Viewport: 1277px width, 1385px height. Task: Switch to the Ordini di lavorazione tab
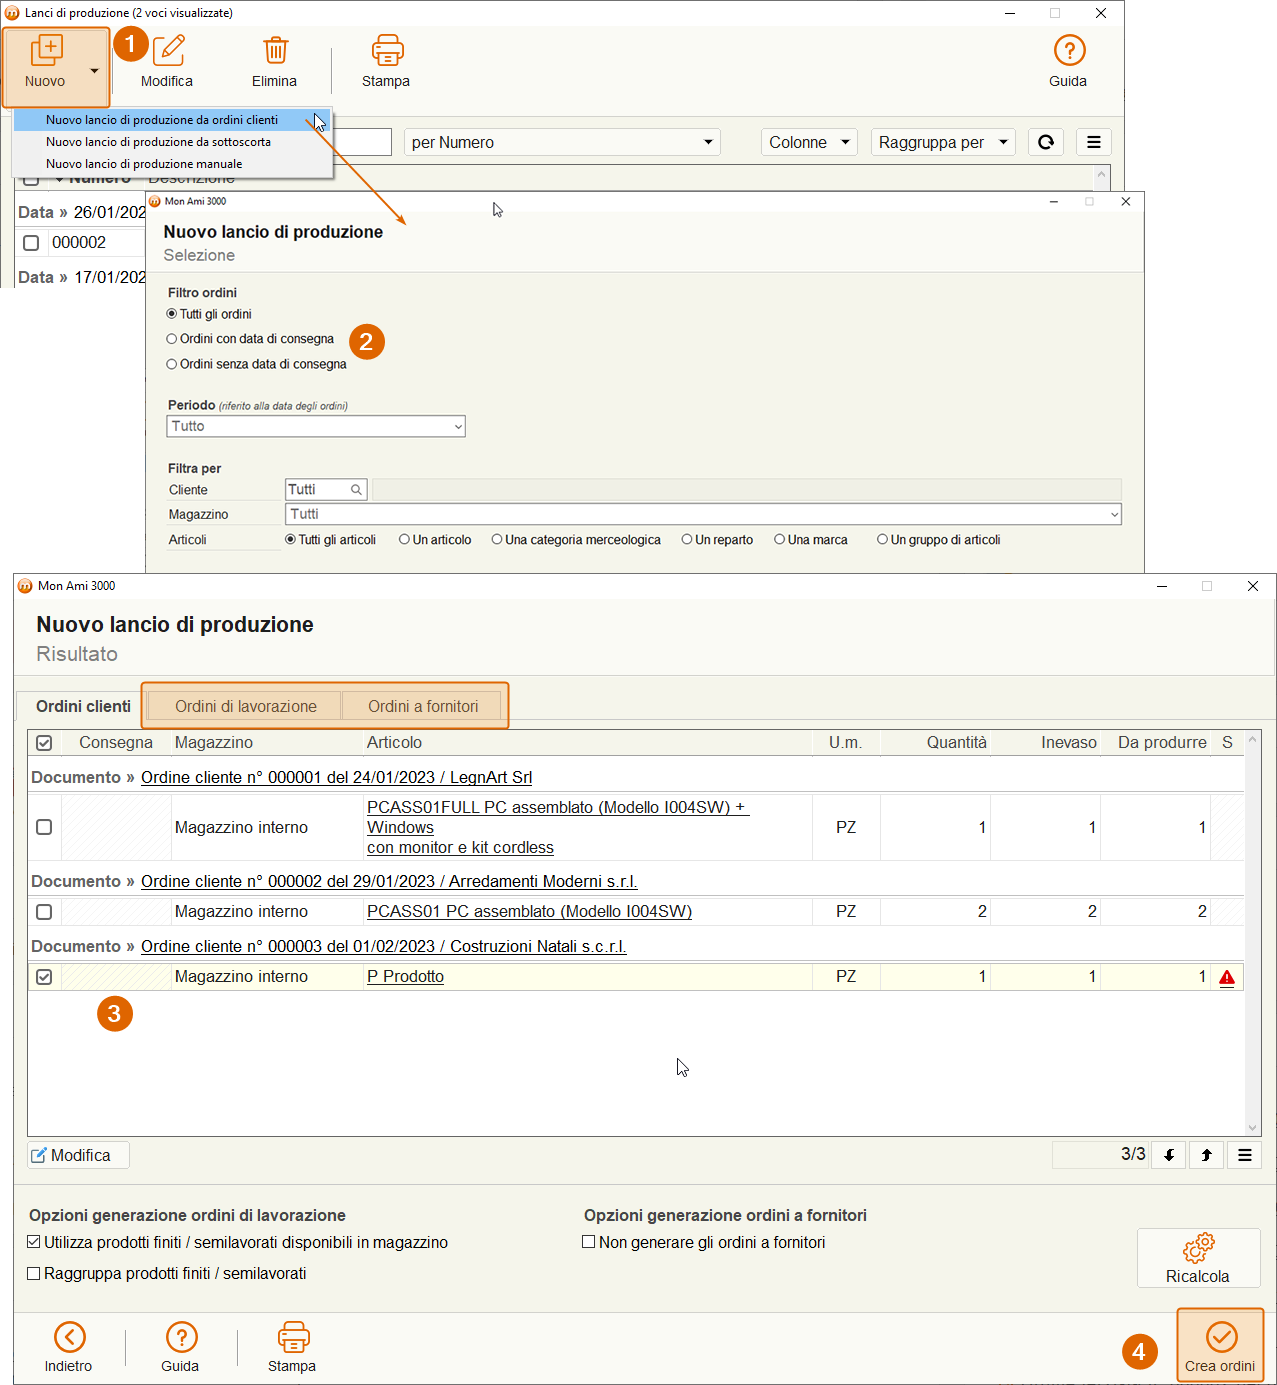pyautogui.click(x=245, y=706)
